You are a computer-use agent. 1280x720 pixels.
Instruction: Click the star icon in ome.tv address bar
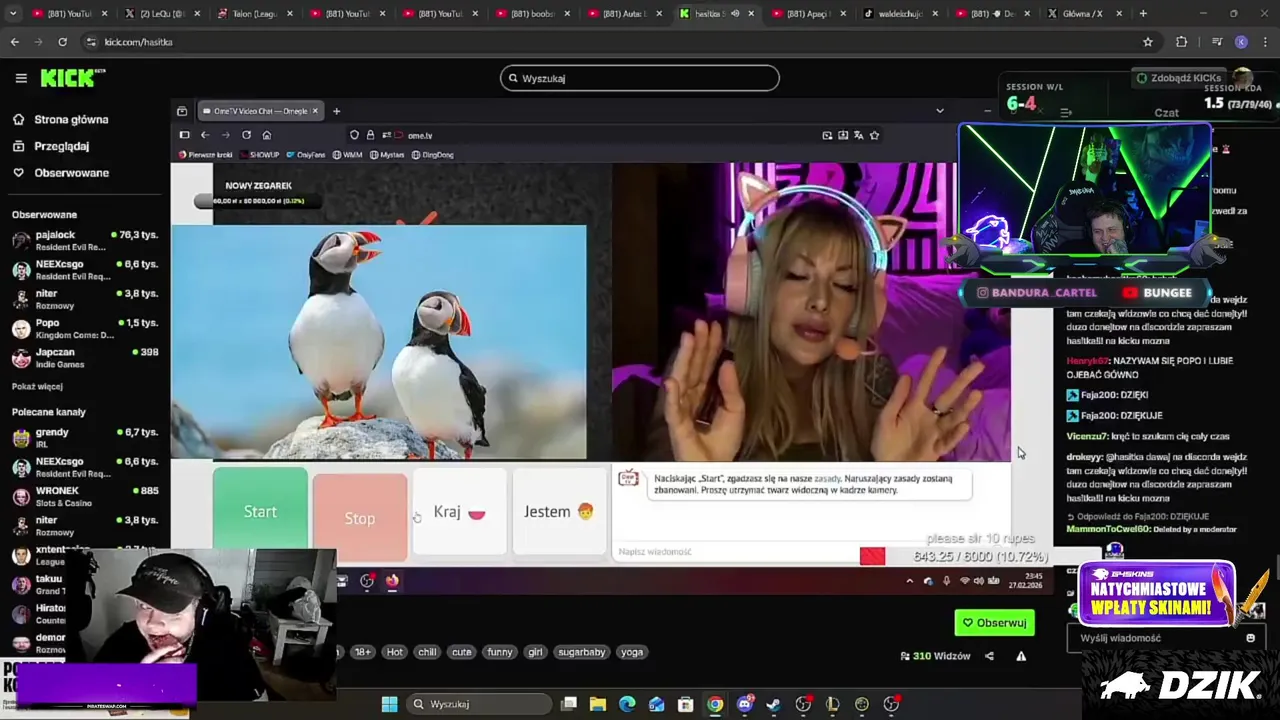point(875,135)
